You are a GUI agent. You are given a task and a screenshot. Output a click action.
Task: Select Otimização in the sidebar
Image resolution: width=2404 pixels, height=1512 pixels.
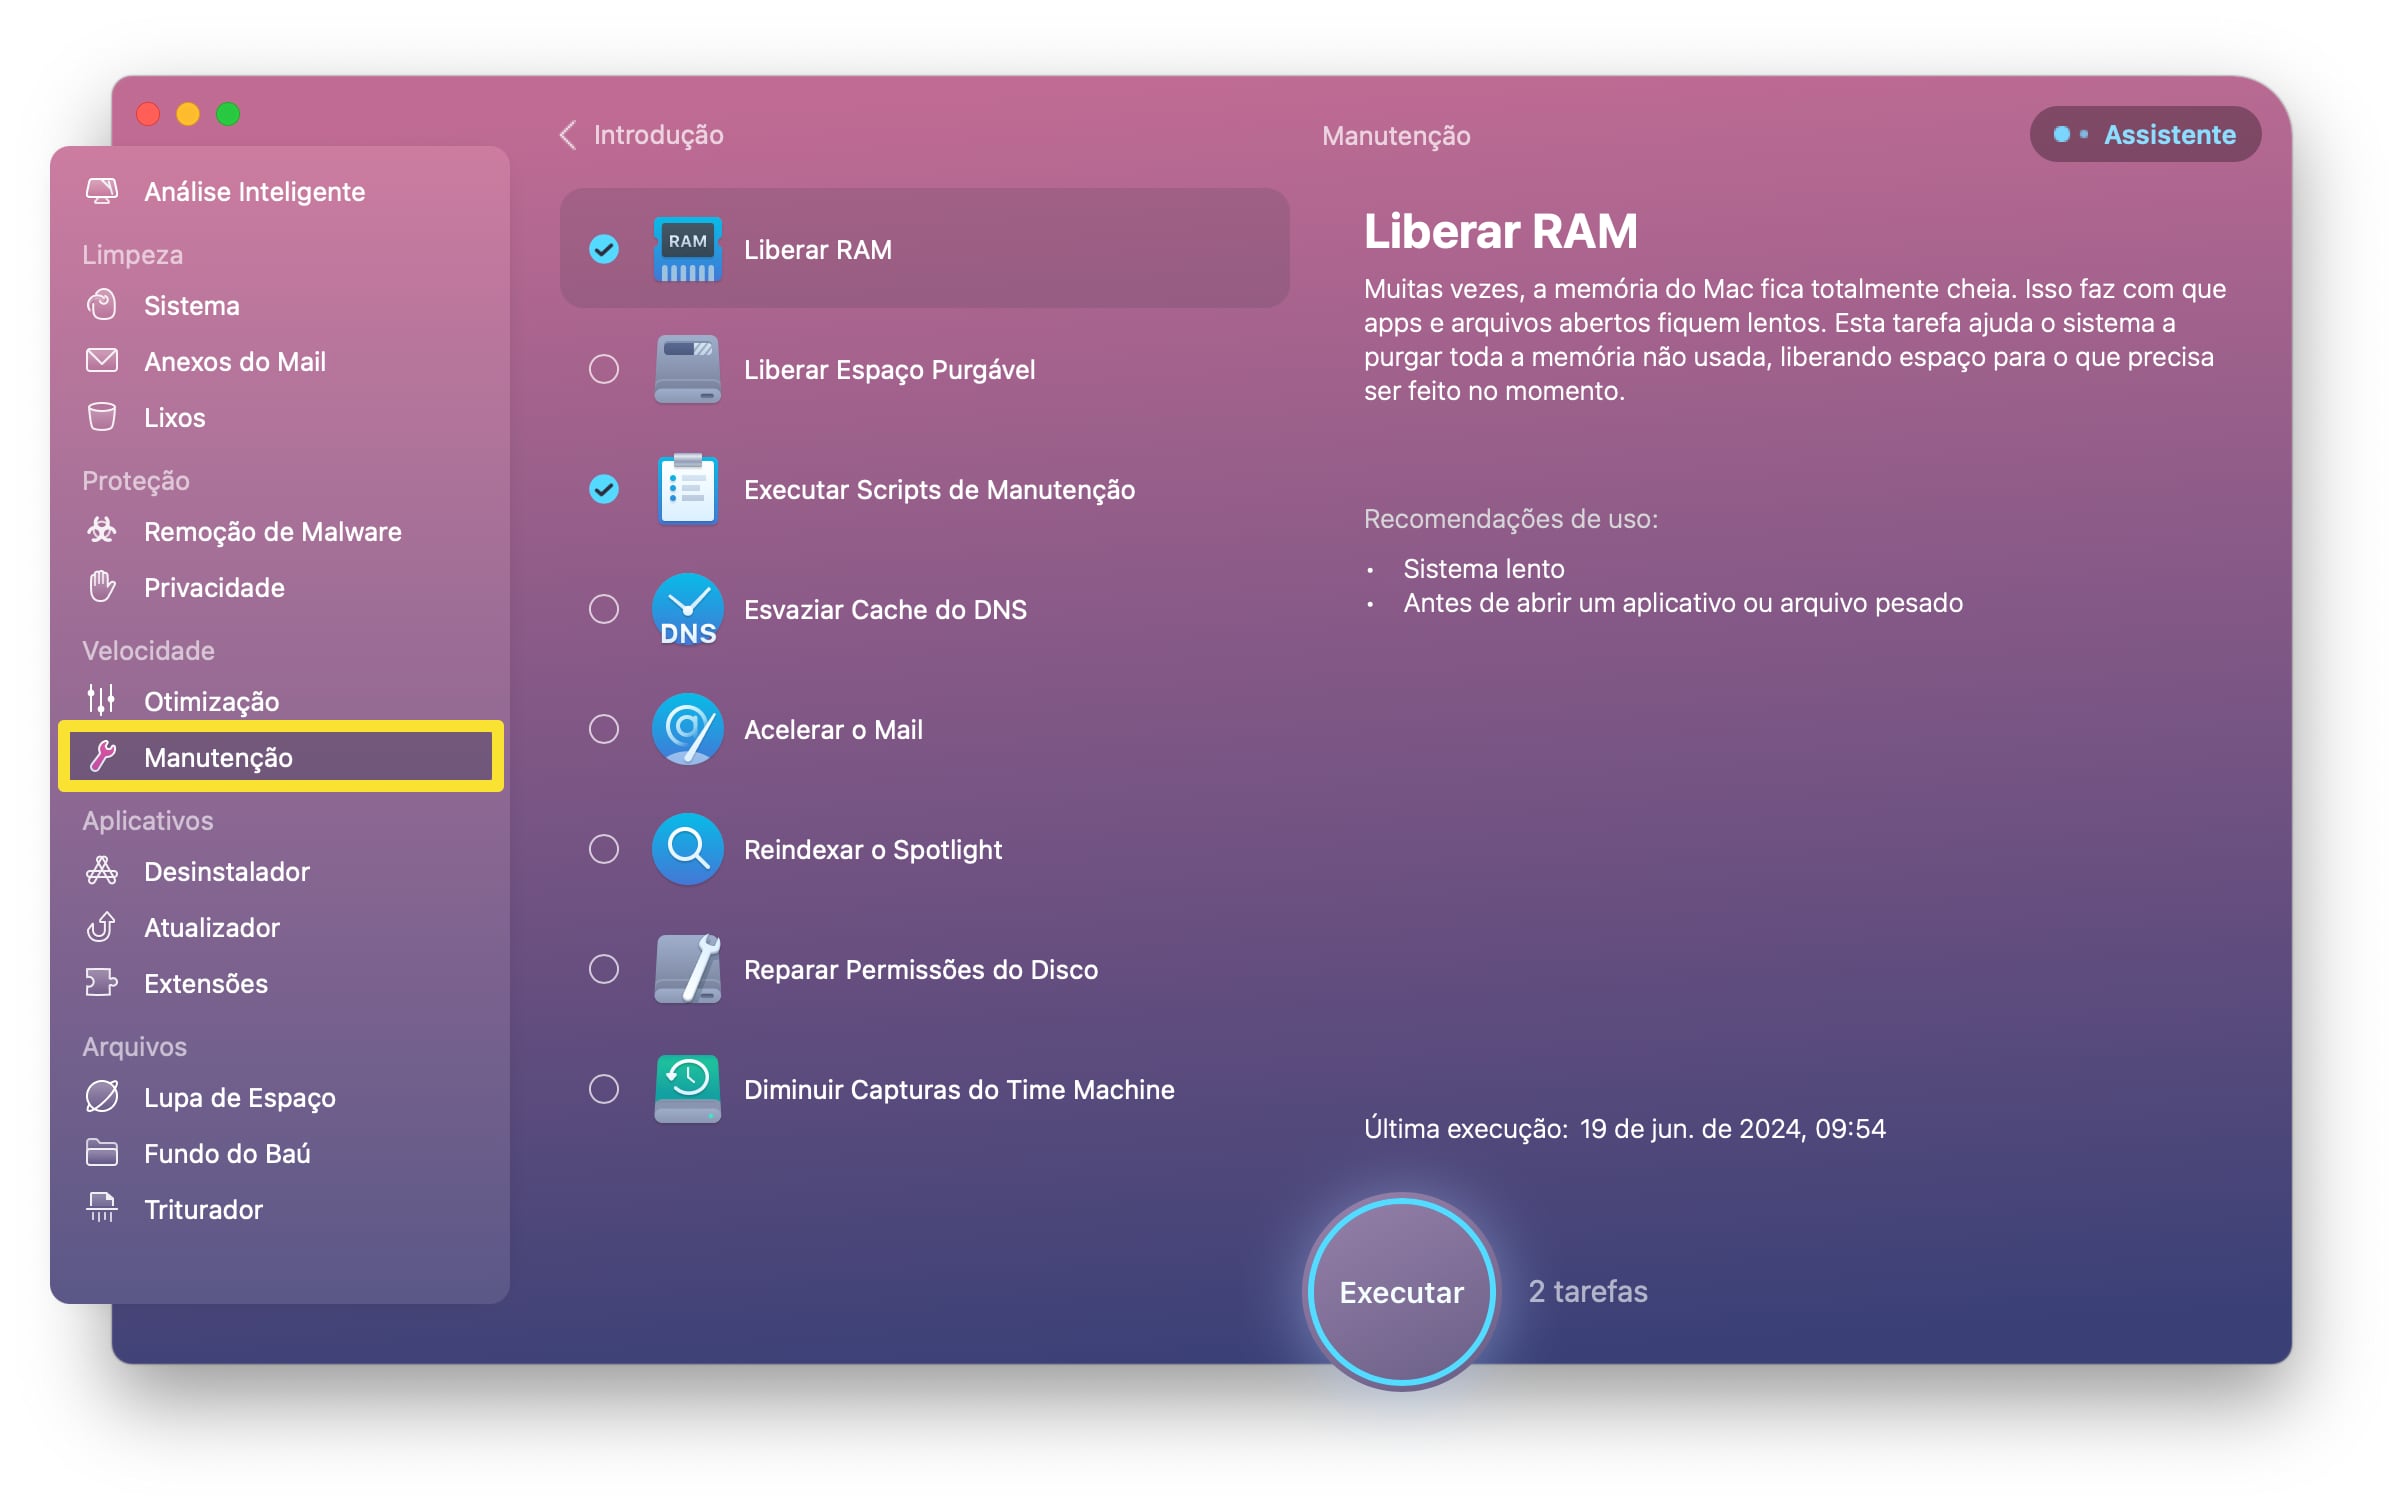211,702
